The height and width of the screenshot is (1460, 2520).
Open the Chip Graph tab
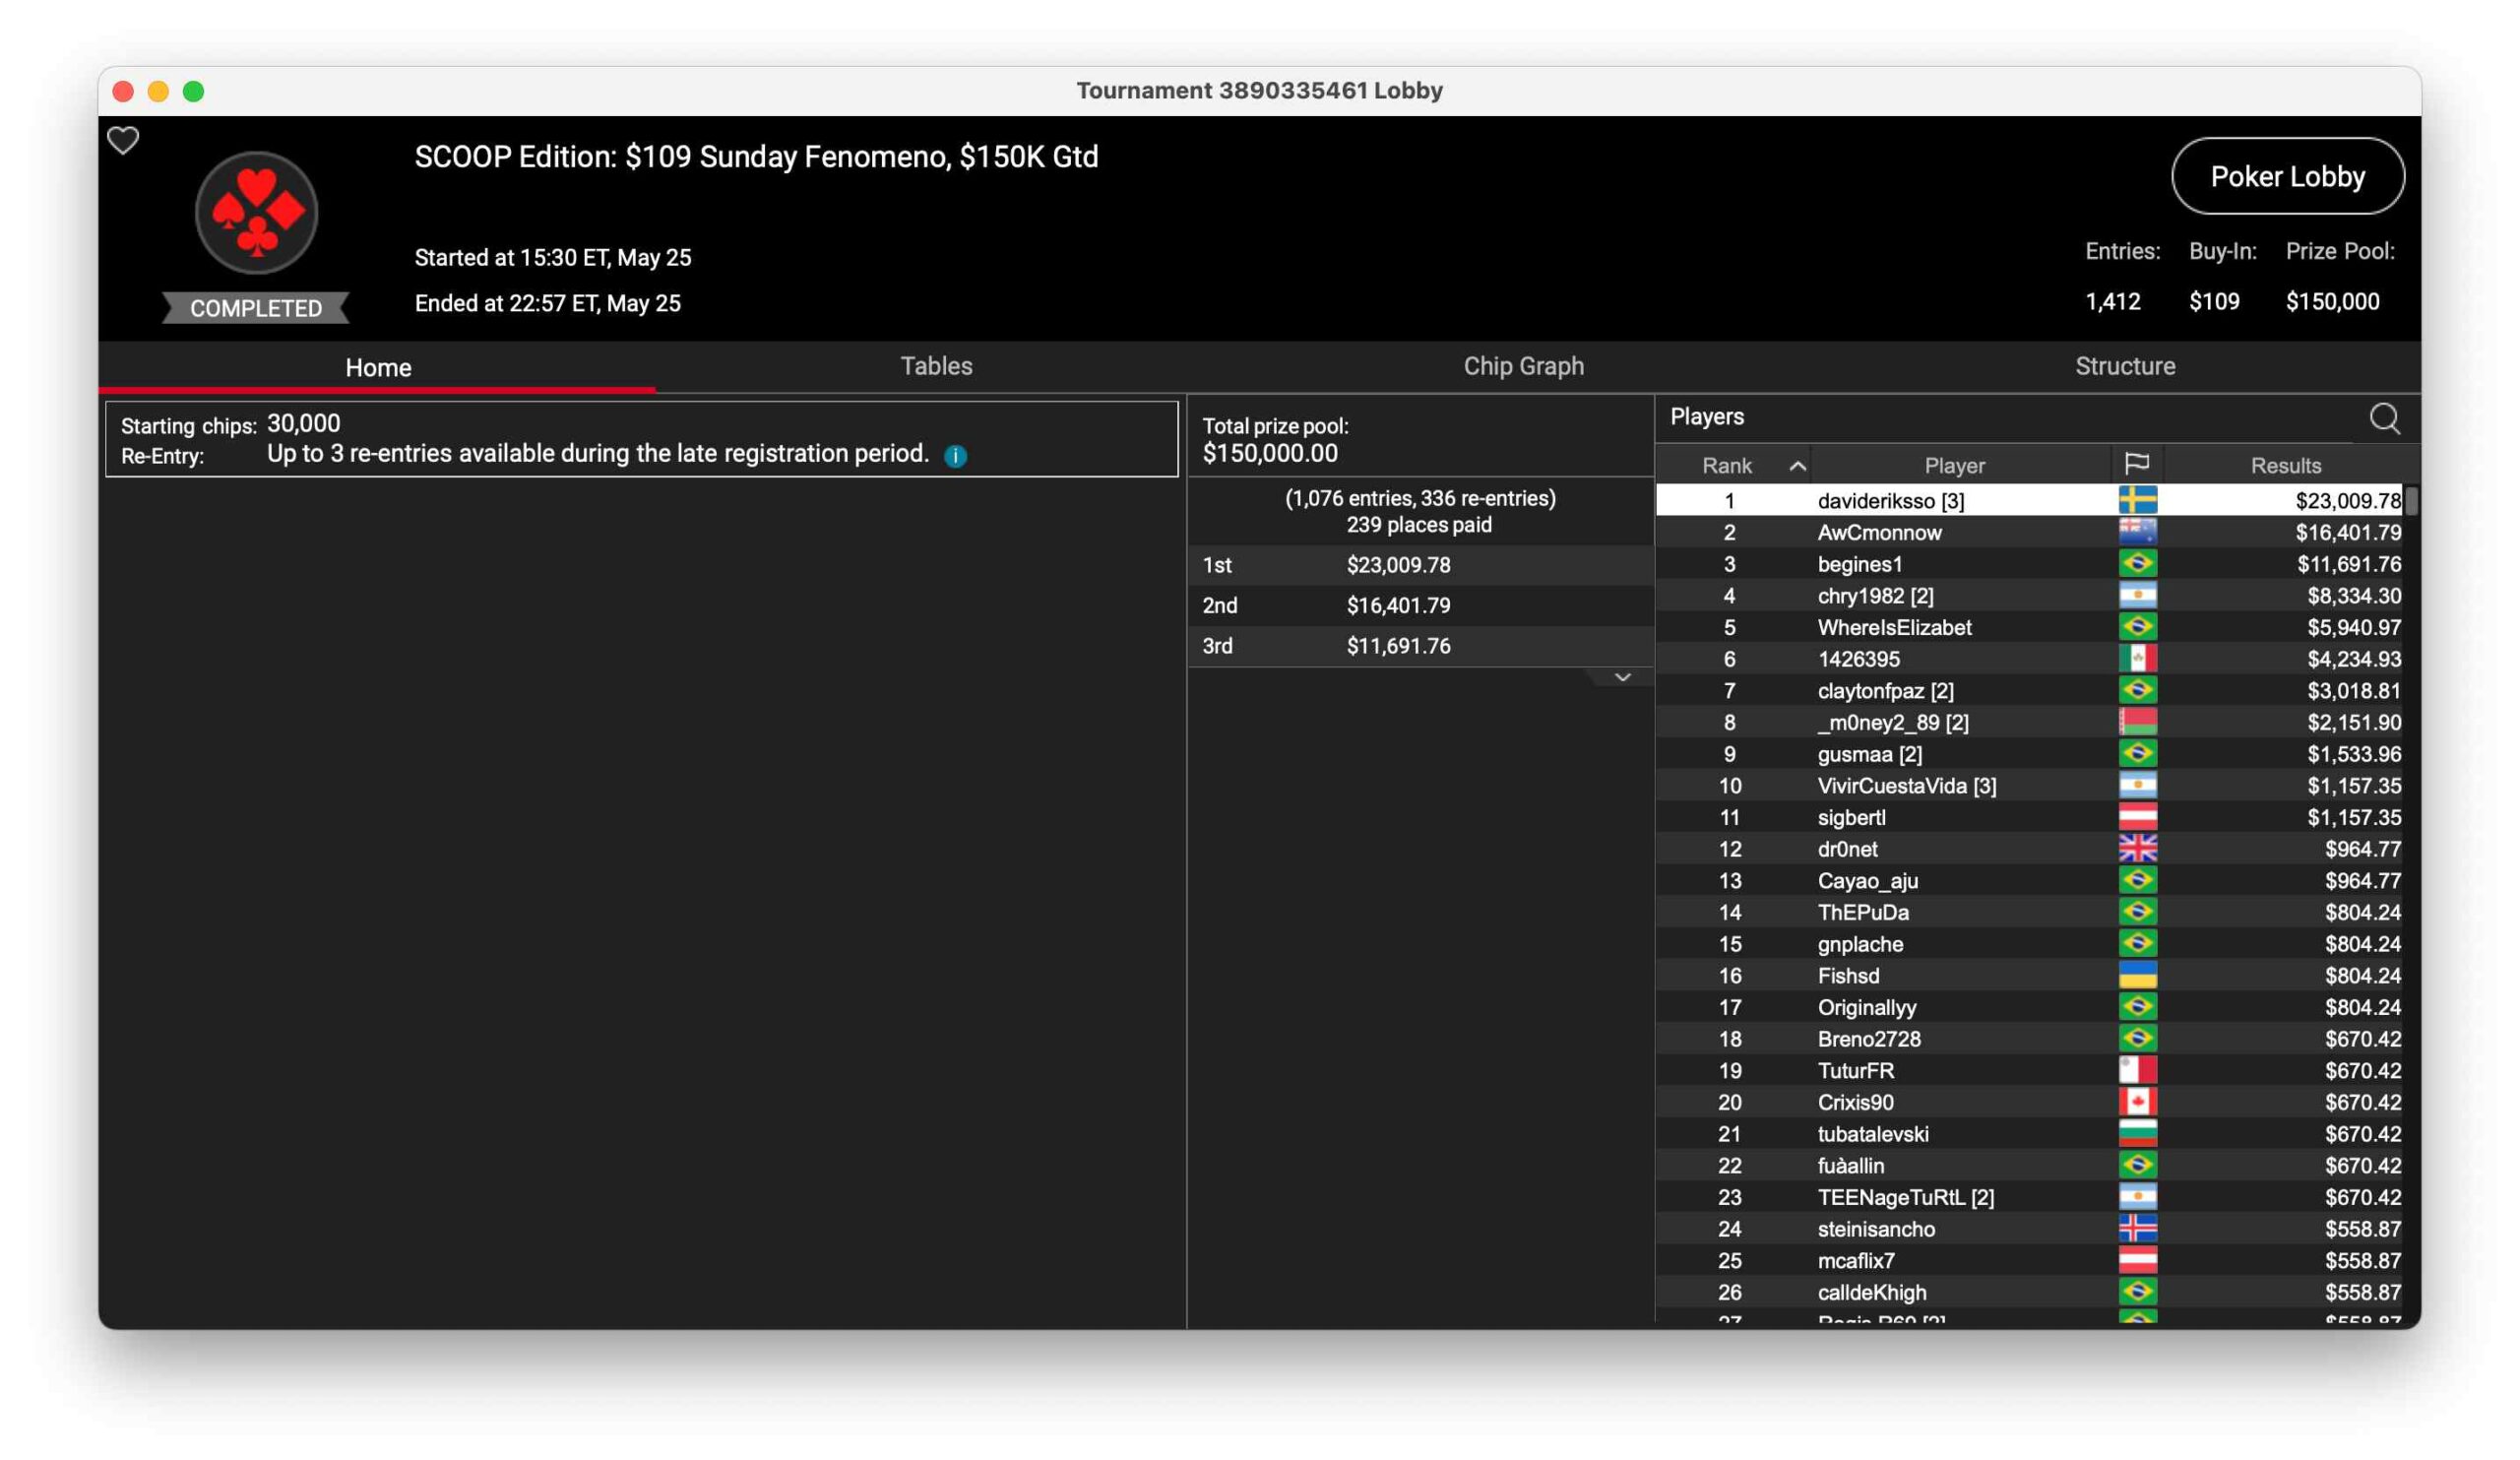point(1523,366)
